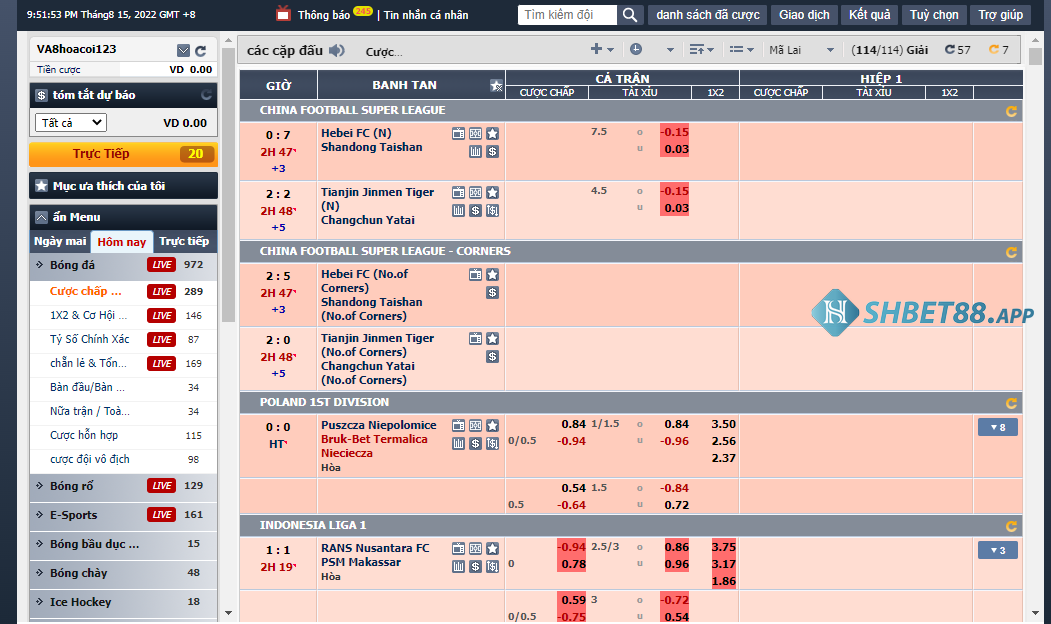1051x624 pixels.
Task: Open the Mã Lai odds type dropdown
Action: click(801, 50)
